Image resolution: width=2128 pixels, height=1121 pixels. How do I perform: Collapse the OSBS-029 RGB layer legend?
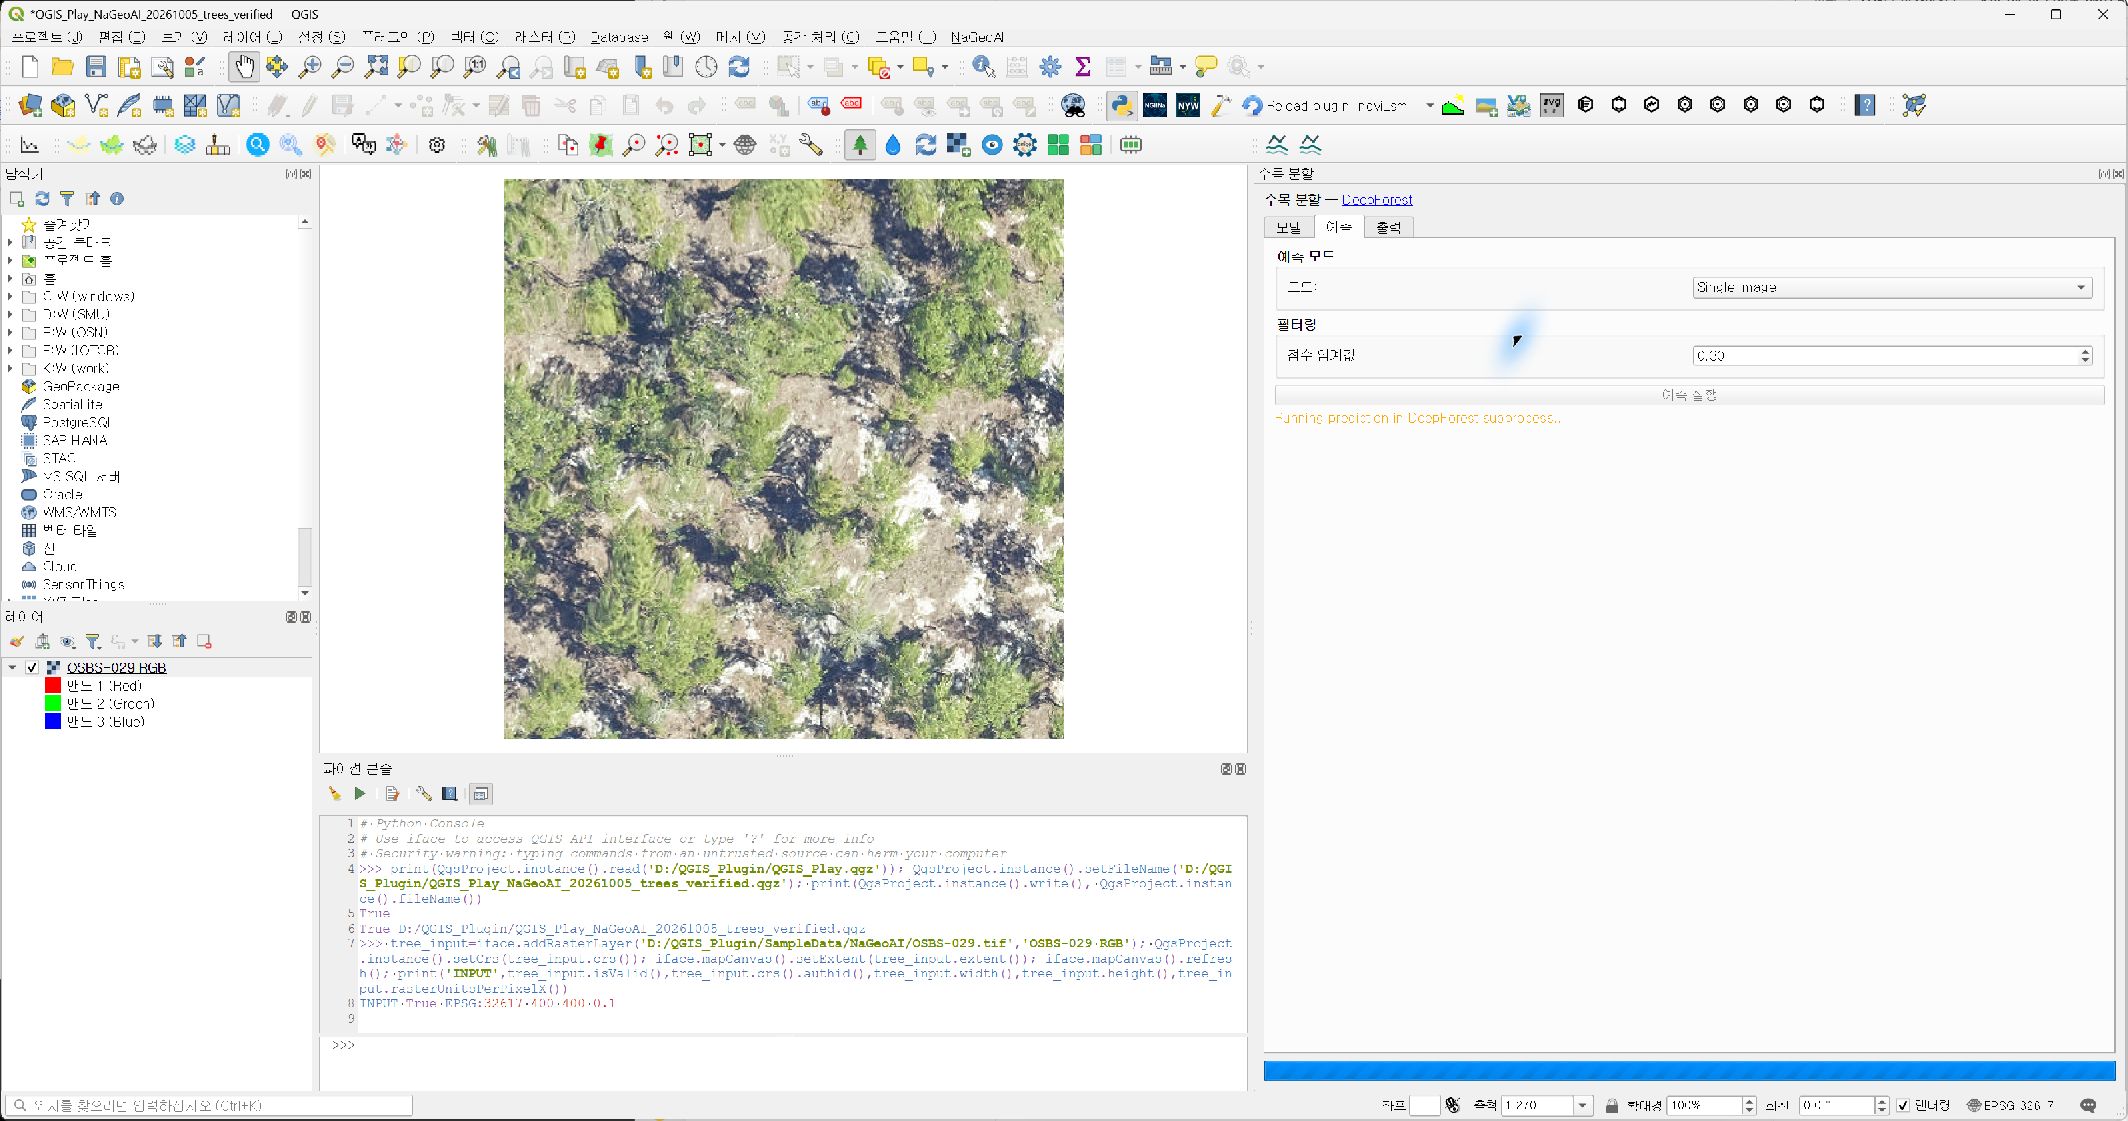(x=12, y=668)
